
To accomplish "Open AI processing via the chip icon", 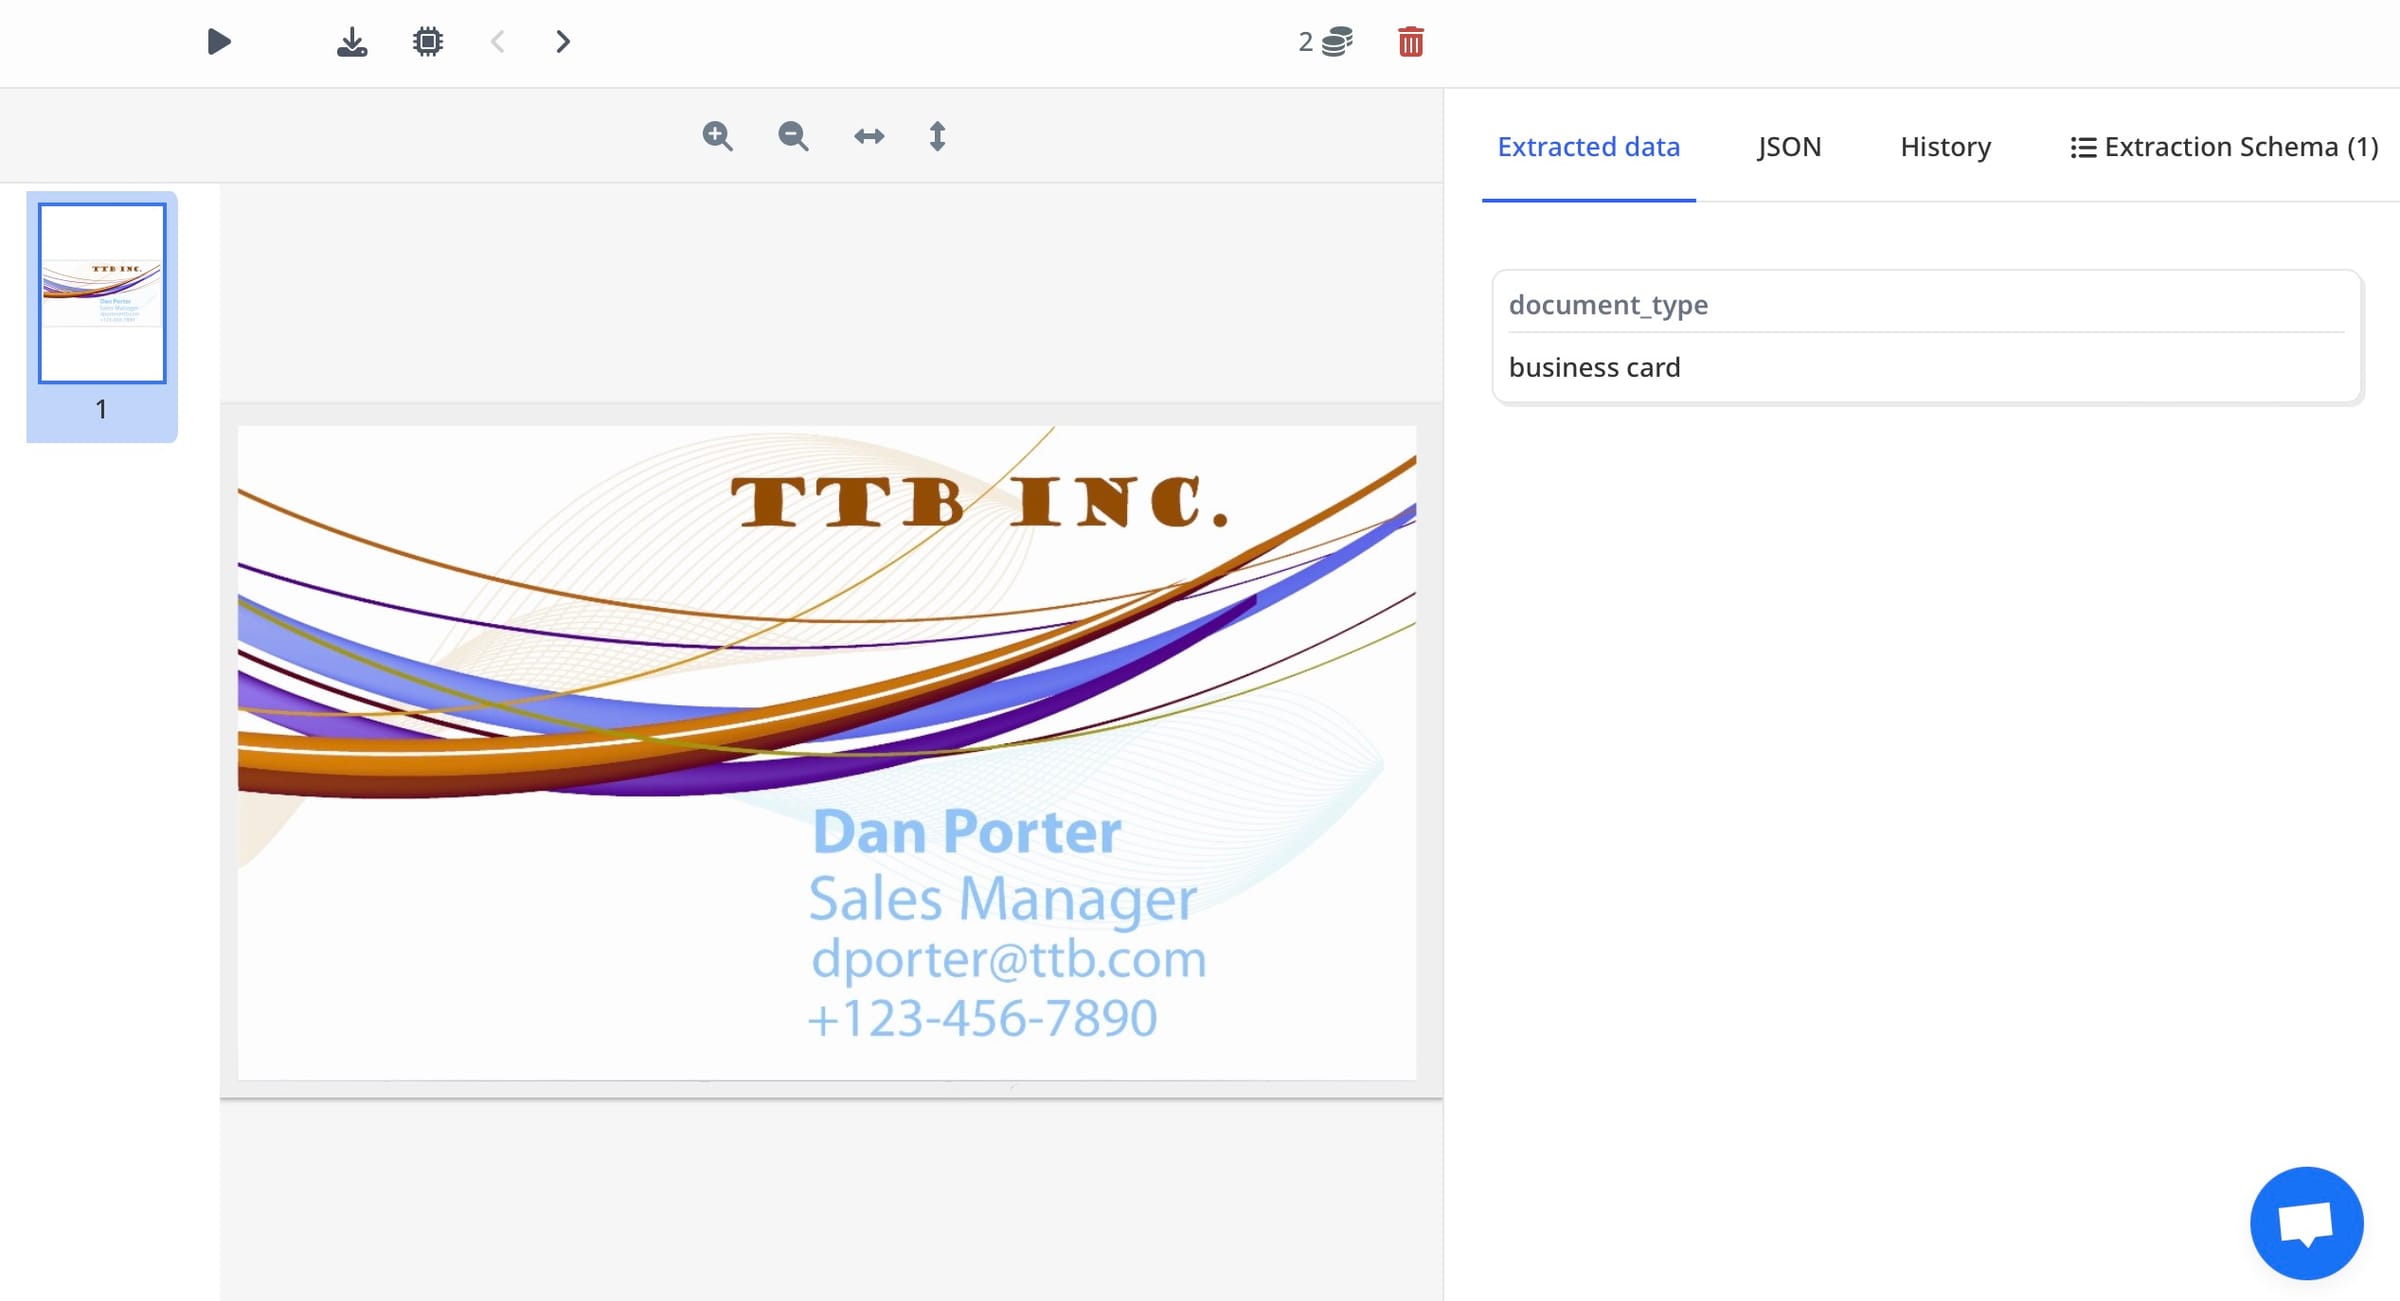I will pyautogui.click(x=428, y=42).
